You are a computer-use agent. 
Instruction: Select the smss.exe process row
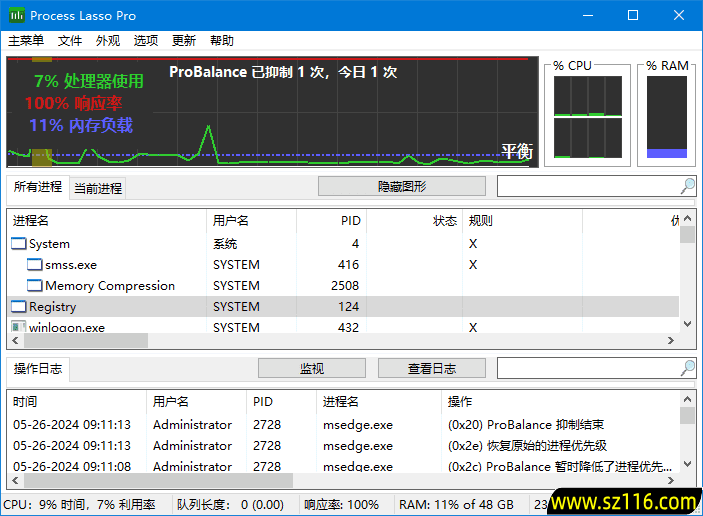(343, 265)
